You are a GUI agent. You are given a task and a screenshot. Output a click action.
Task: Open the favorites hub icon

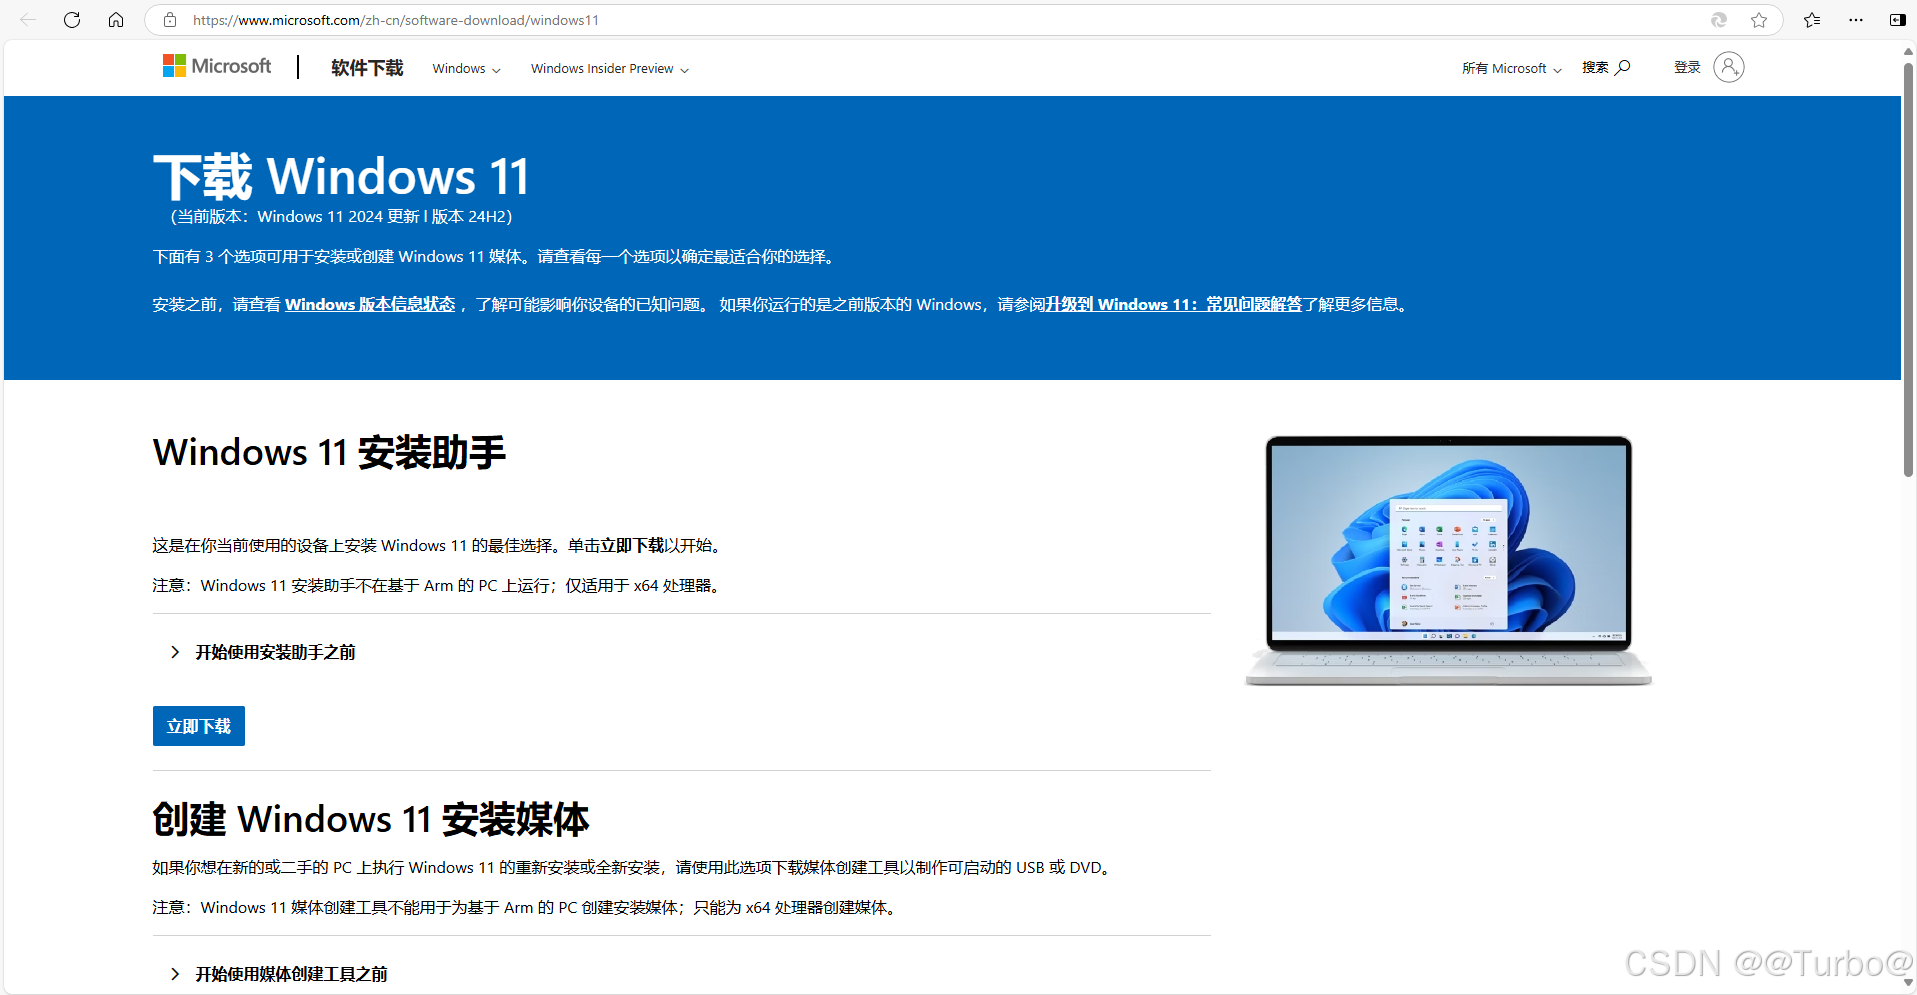(x=1811, y=20)
